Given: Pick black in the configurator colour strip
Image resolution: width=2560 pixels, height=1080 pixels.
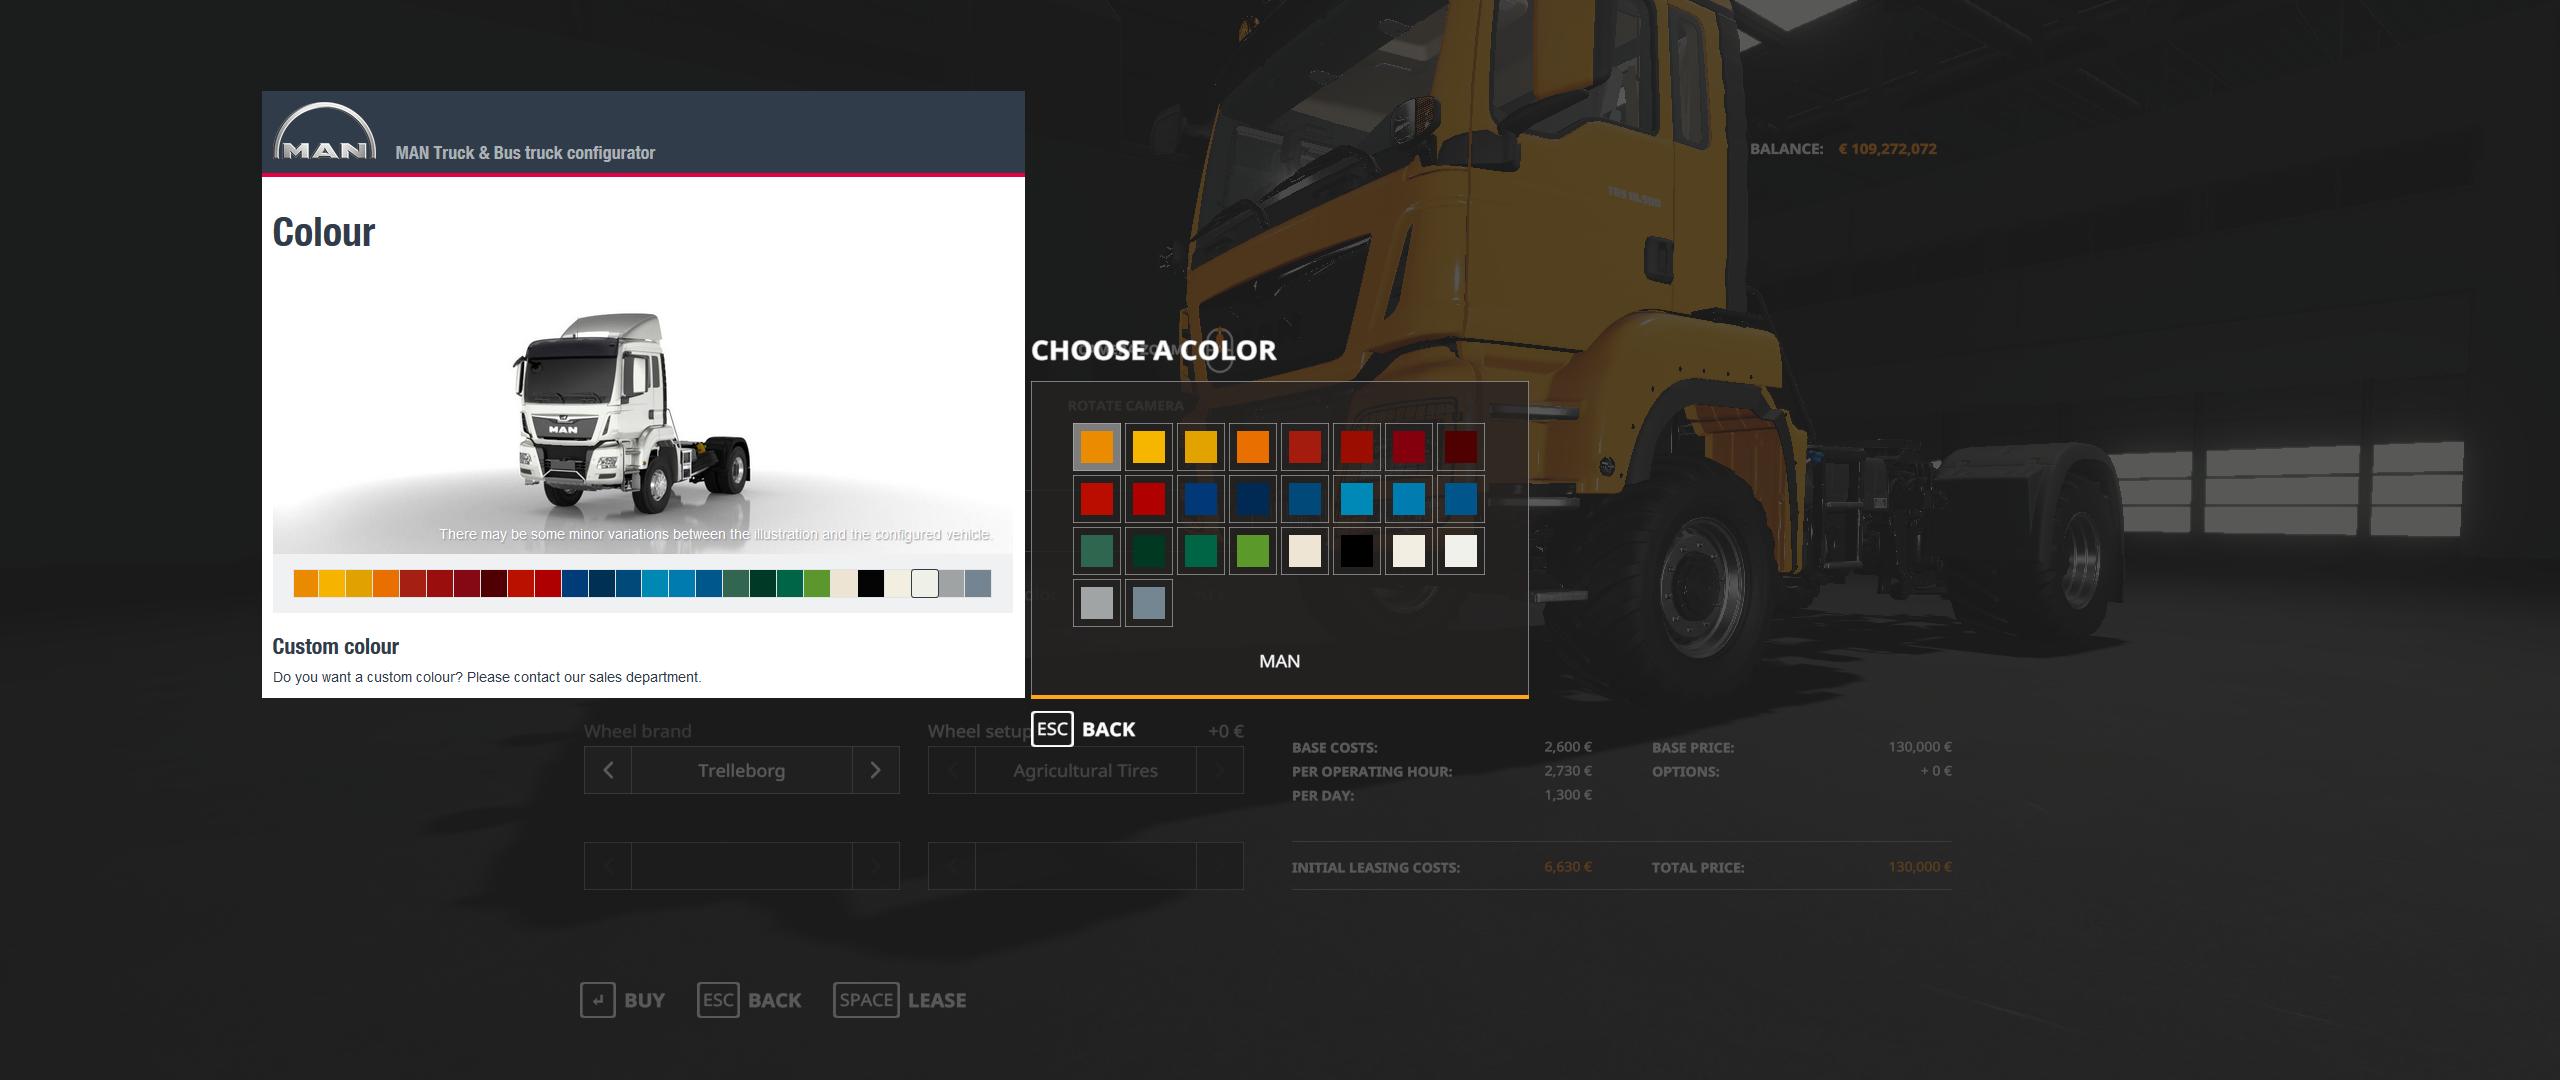Looking at the screenshot, I should [x=871, y=584].
